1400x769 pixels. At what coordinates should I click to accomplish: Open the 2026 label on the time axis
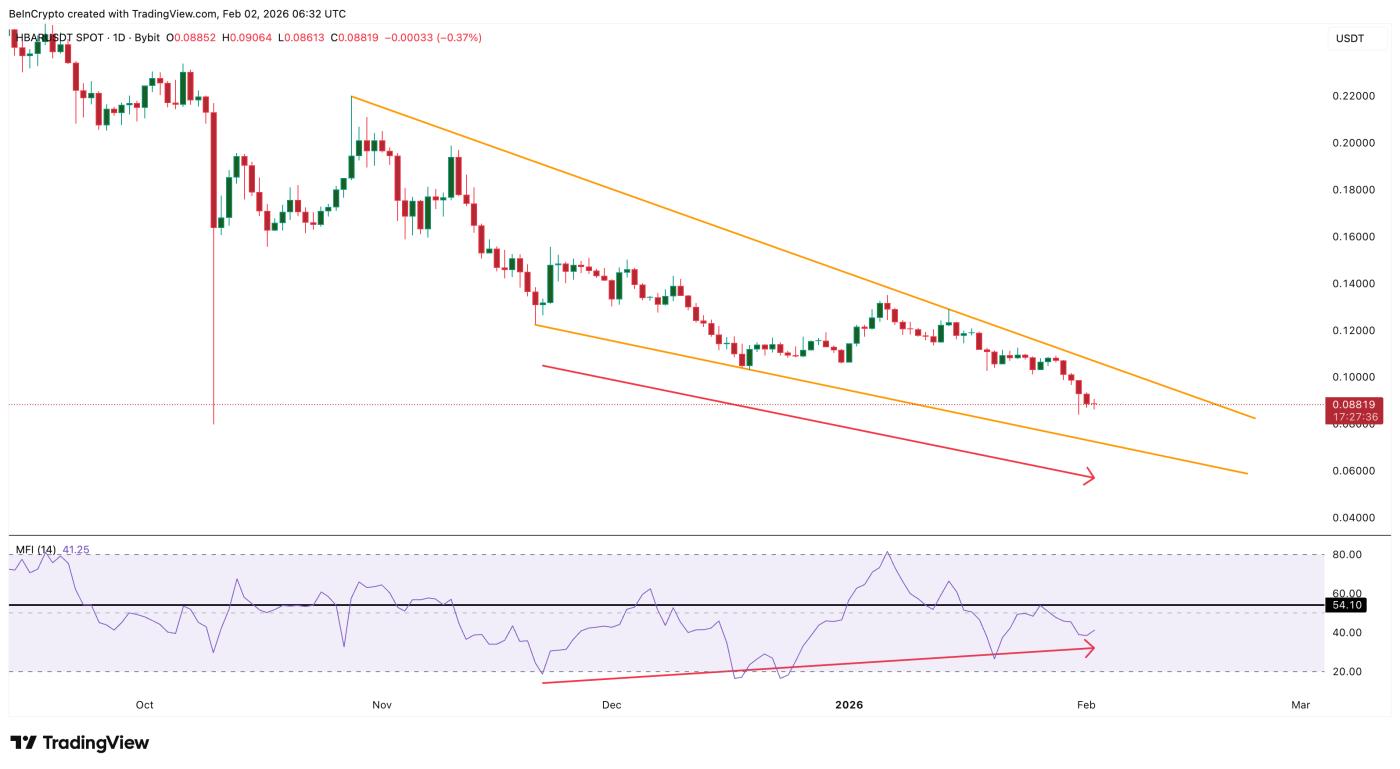point(851,705)
